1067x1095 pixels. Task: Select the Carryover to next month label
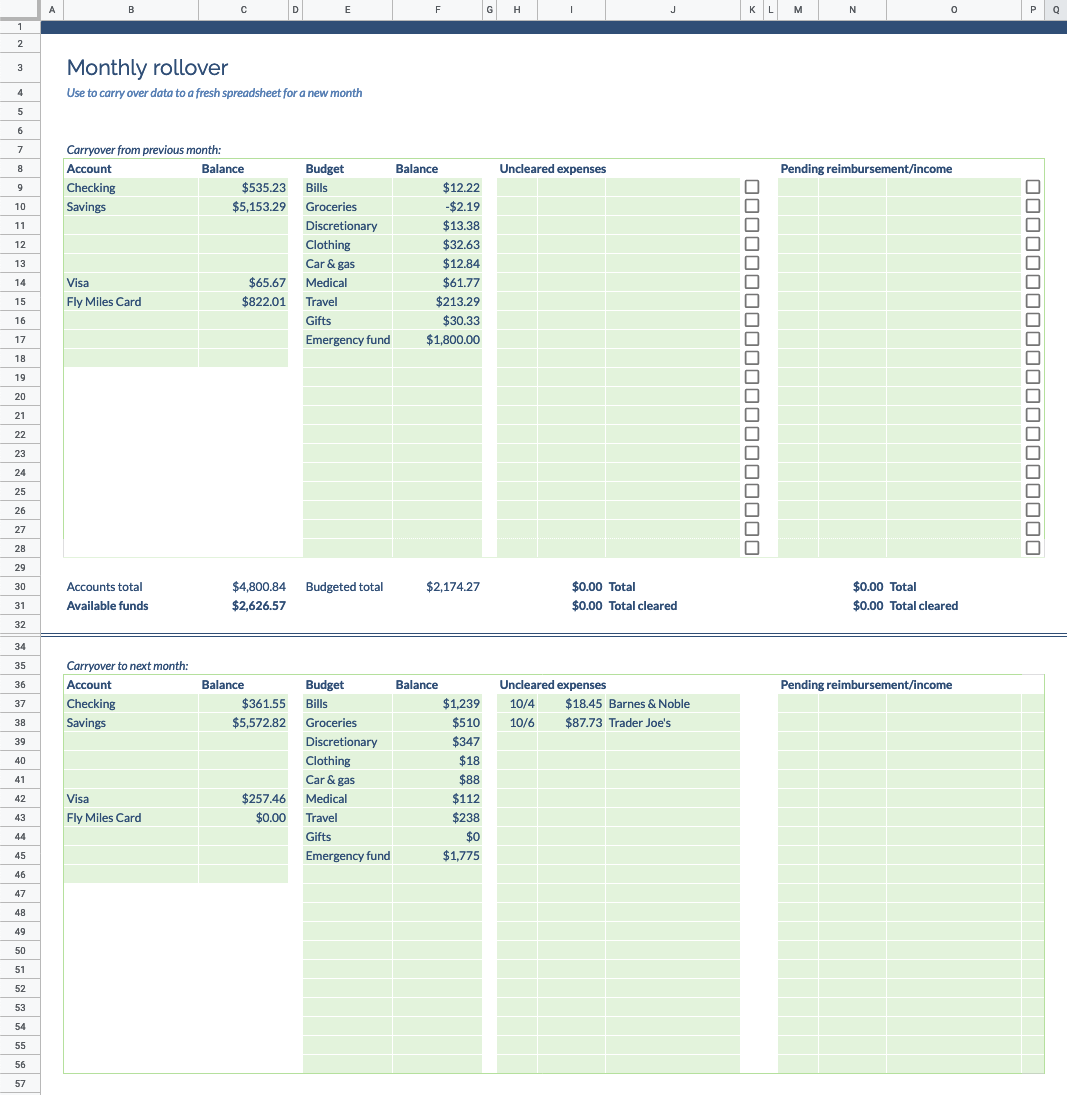tap(130, 665)
